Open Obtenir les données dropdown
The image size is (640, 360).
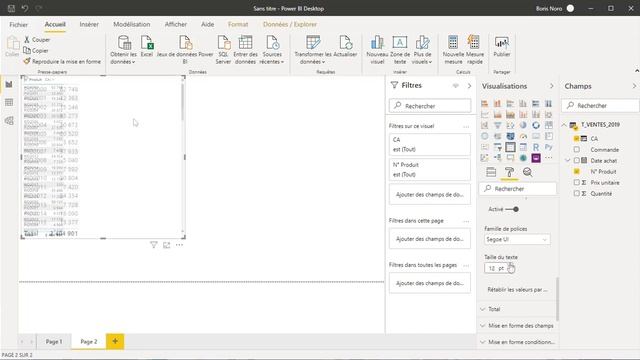123,50
